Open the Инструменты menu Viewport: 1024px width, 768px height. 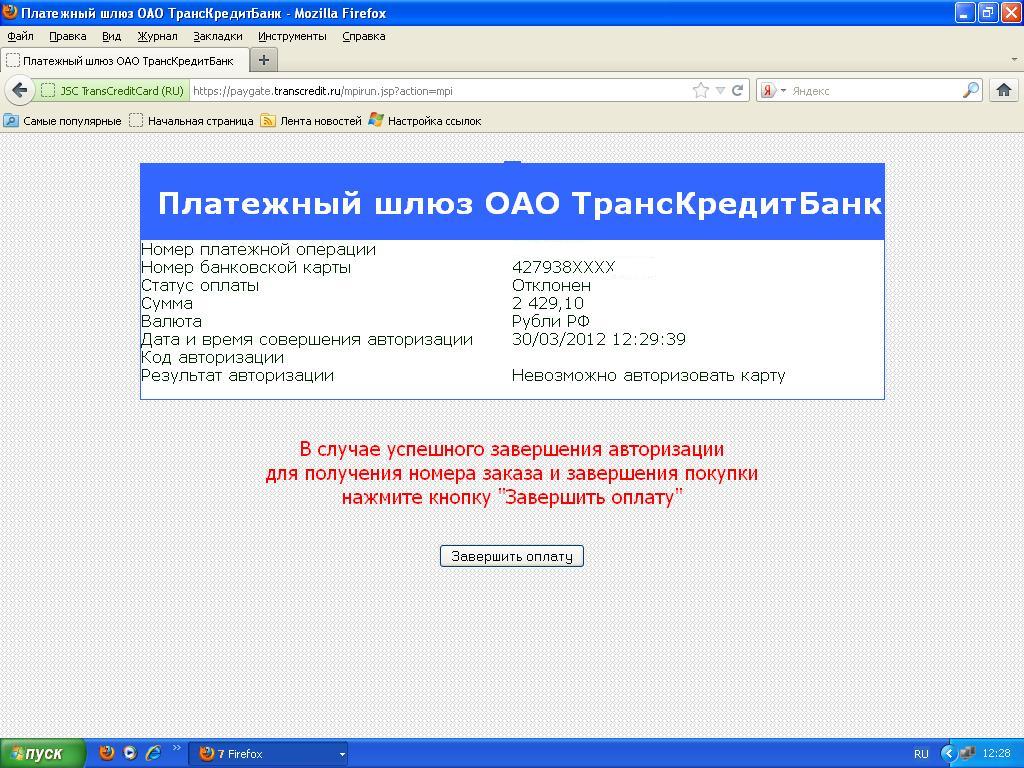(x=292, y=36)
